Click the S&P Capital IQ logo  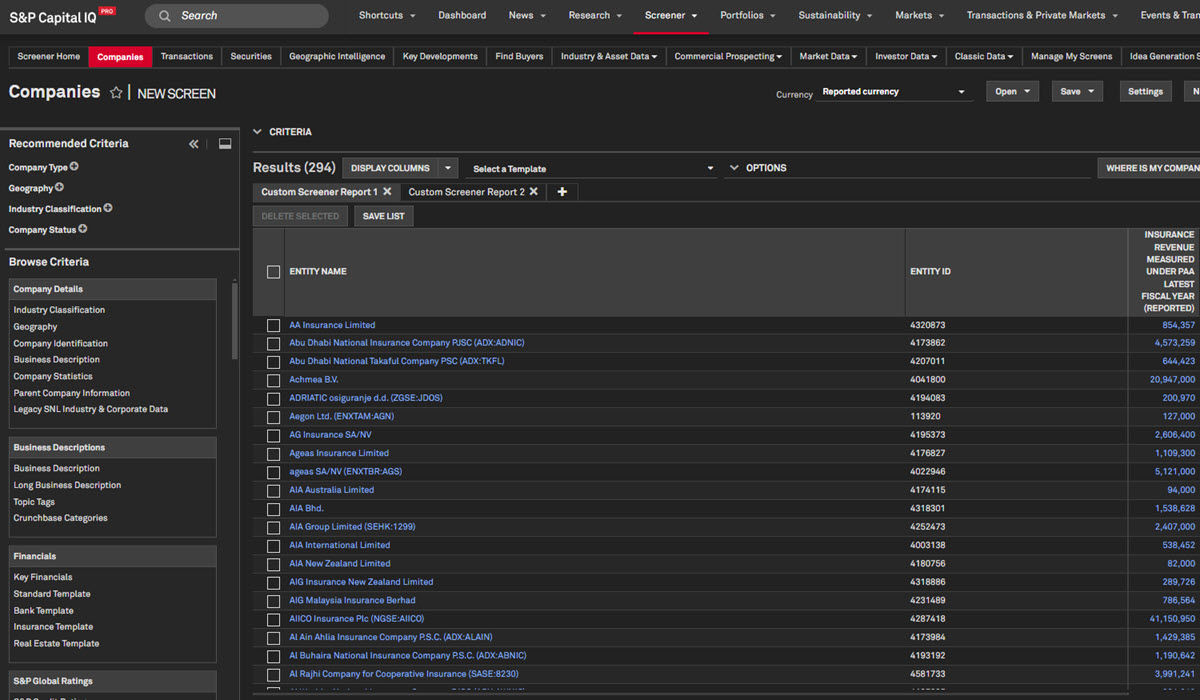click(x=62, y=16)
